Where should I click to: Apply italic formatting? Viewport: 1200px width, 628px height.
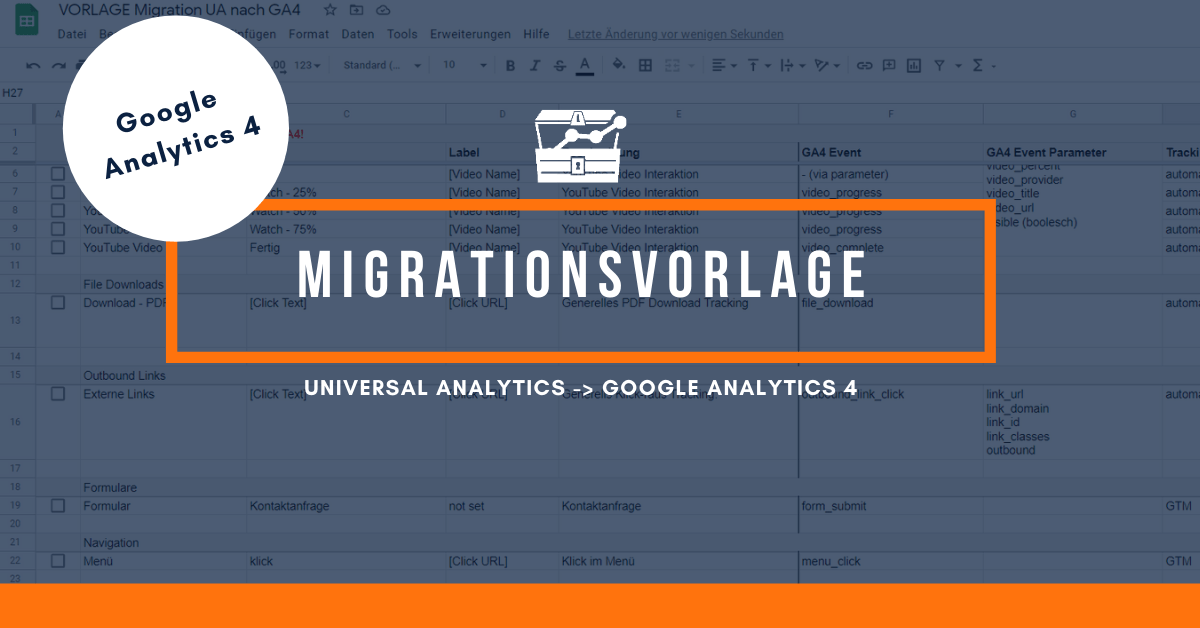[x=535, y=66]
